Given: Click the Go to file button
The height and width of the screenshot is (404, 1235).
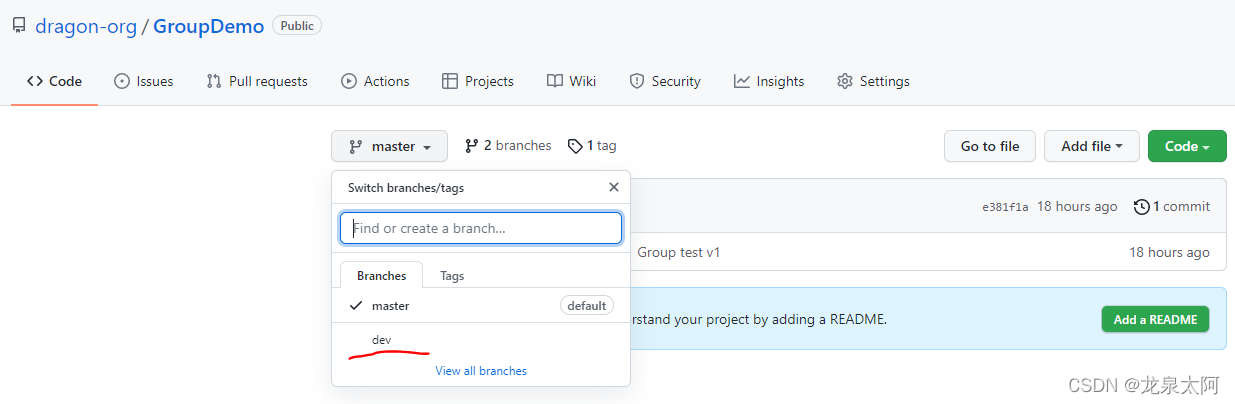Looking at the screenshot, I should pyautogui.click(x=990, y=146).
